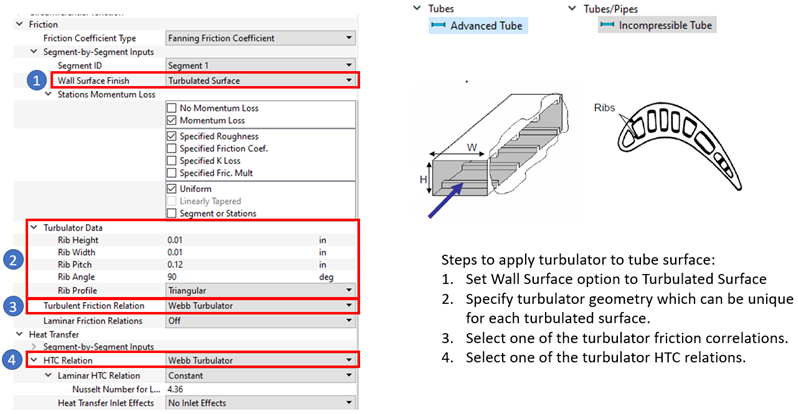The image size is (798, 414).
Task: Click the Rib Height value field
Action: tap(250, 240)
